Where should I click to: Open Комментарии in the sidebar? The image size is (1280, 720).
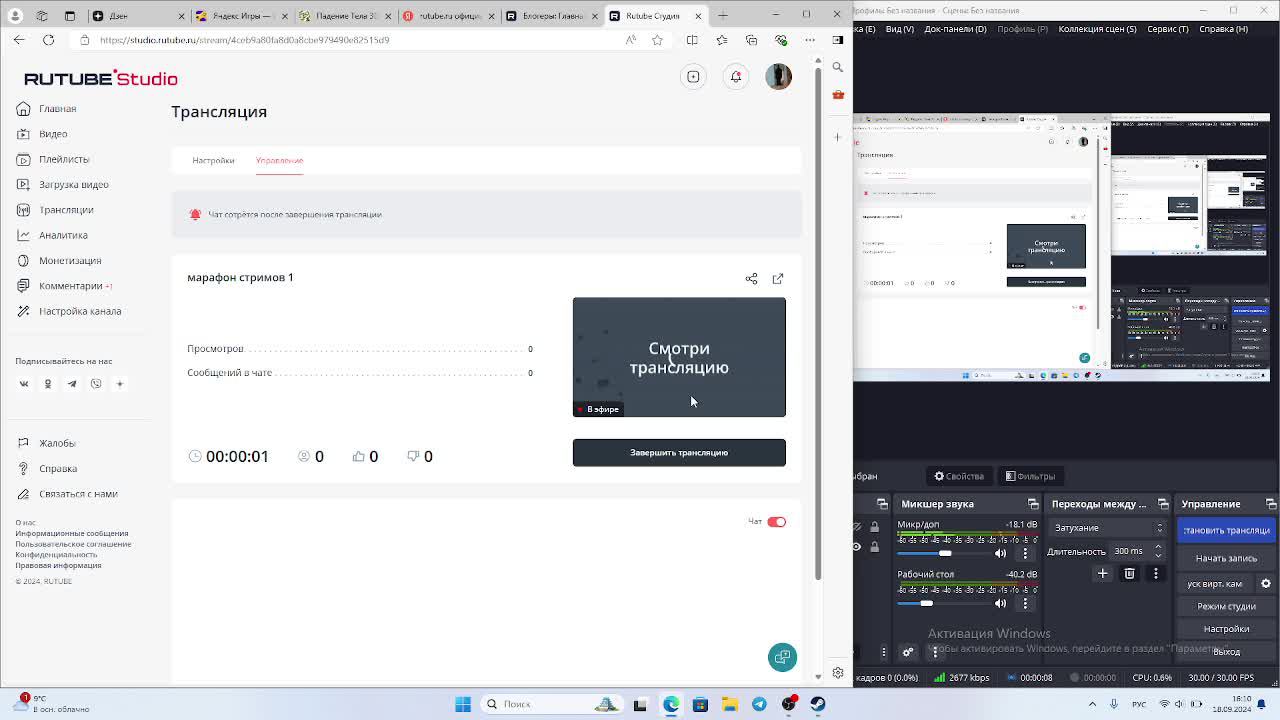point(63,286)
